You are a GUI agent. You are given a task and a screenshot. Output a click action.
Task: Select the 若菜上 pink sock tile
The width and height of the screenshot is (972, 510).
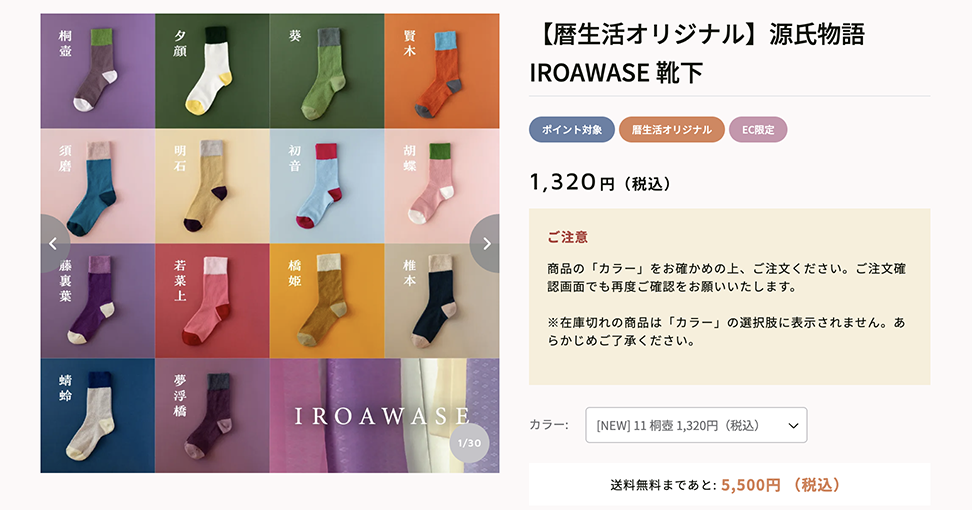pos(213,301)
